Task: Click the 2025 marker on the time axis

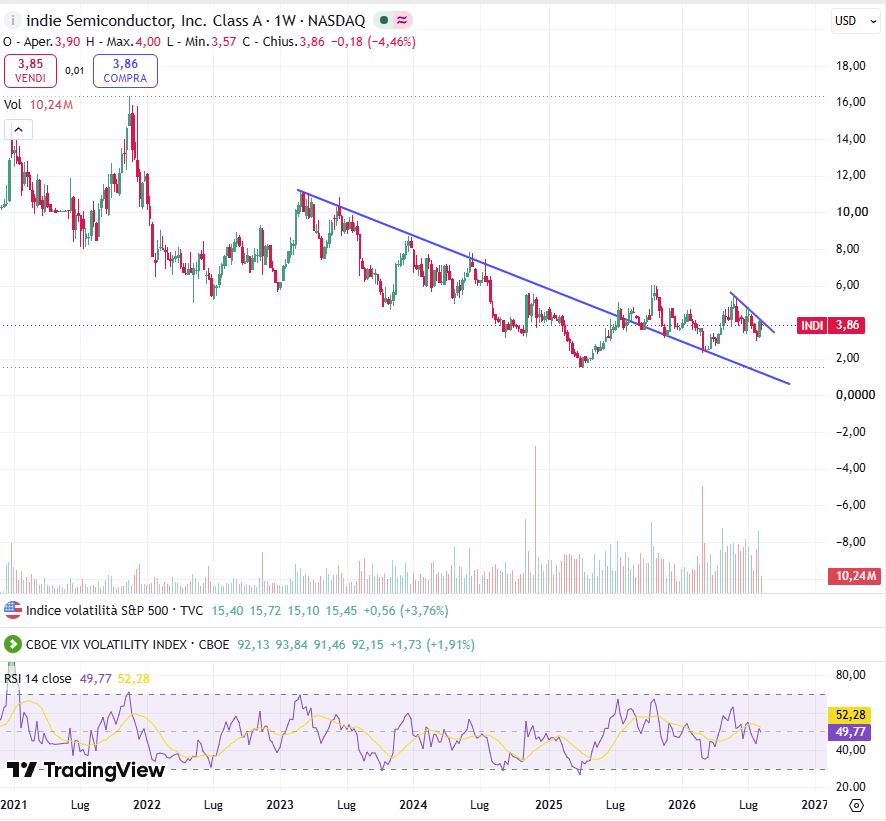Action: pyautogui.click(x=549, y=805)
